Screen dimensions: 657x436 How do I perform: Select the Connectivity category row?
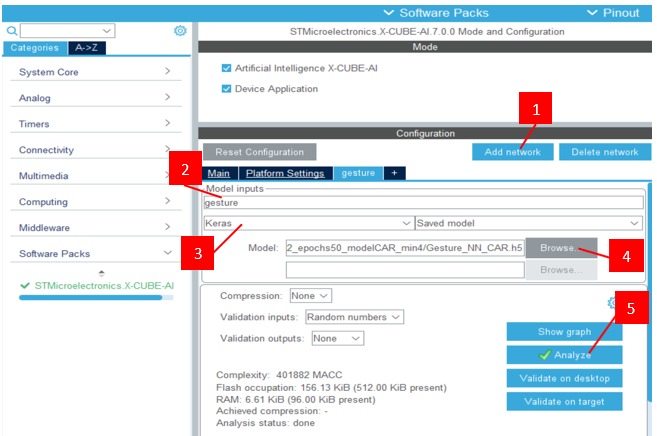click(96, 150)
